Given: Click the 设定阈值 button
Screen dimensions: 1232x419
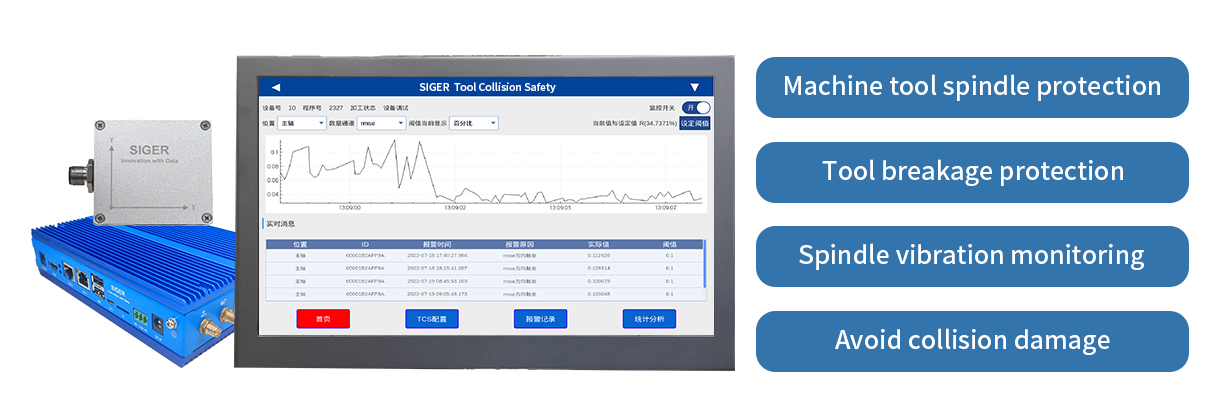Looking at the screenshot, I should click(x=695, y=123).
